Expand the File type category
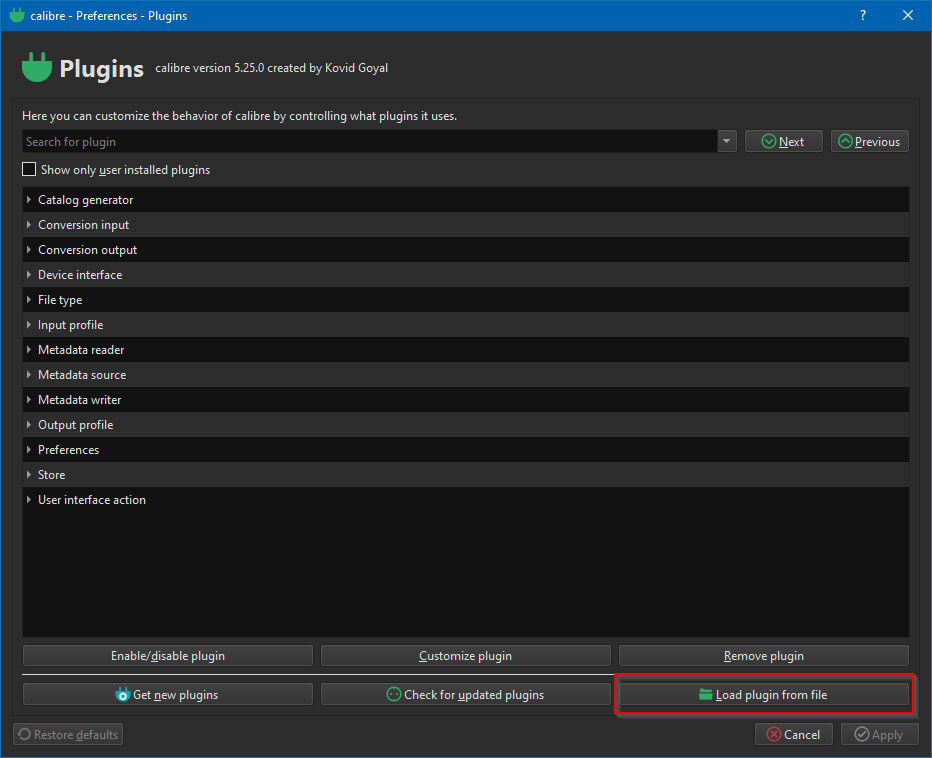Viewport: 932px width, 758px height. pyautogui.click(x=29, y=300)
